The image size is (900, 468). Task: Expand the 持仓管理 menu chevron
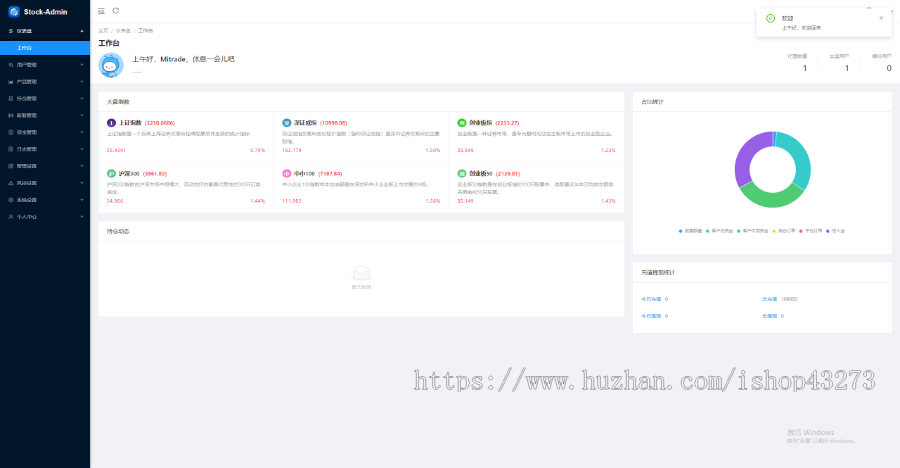coord(82,99)
